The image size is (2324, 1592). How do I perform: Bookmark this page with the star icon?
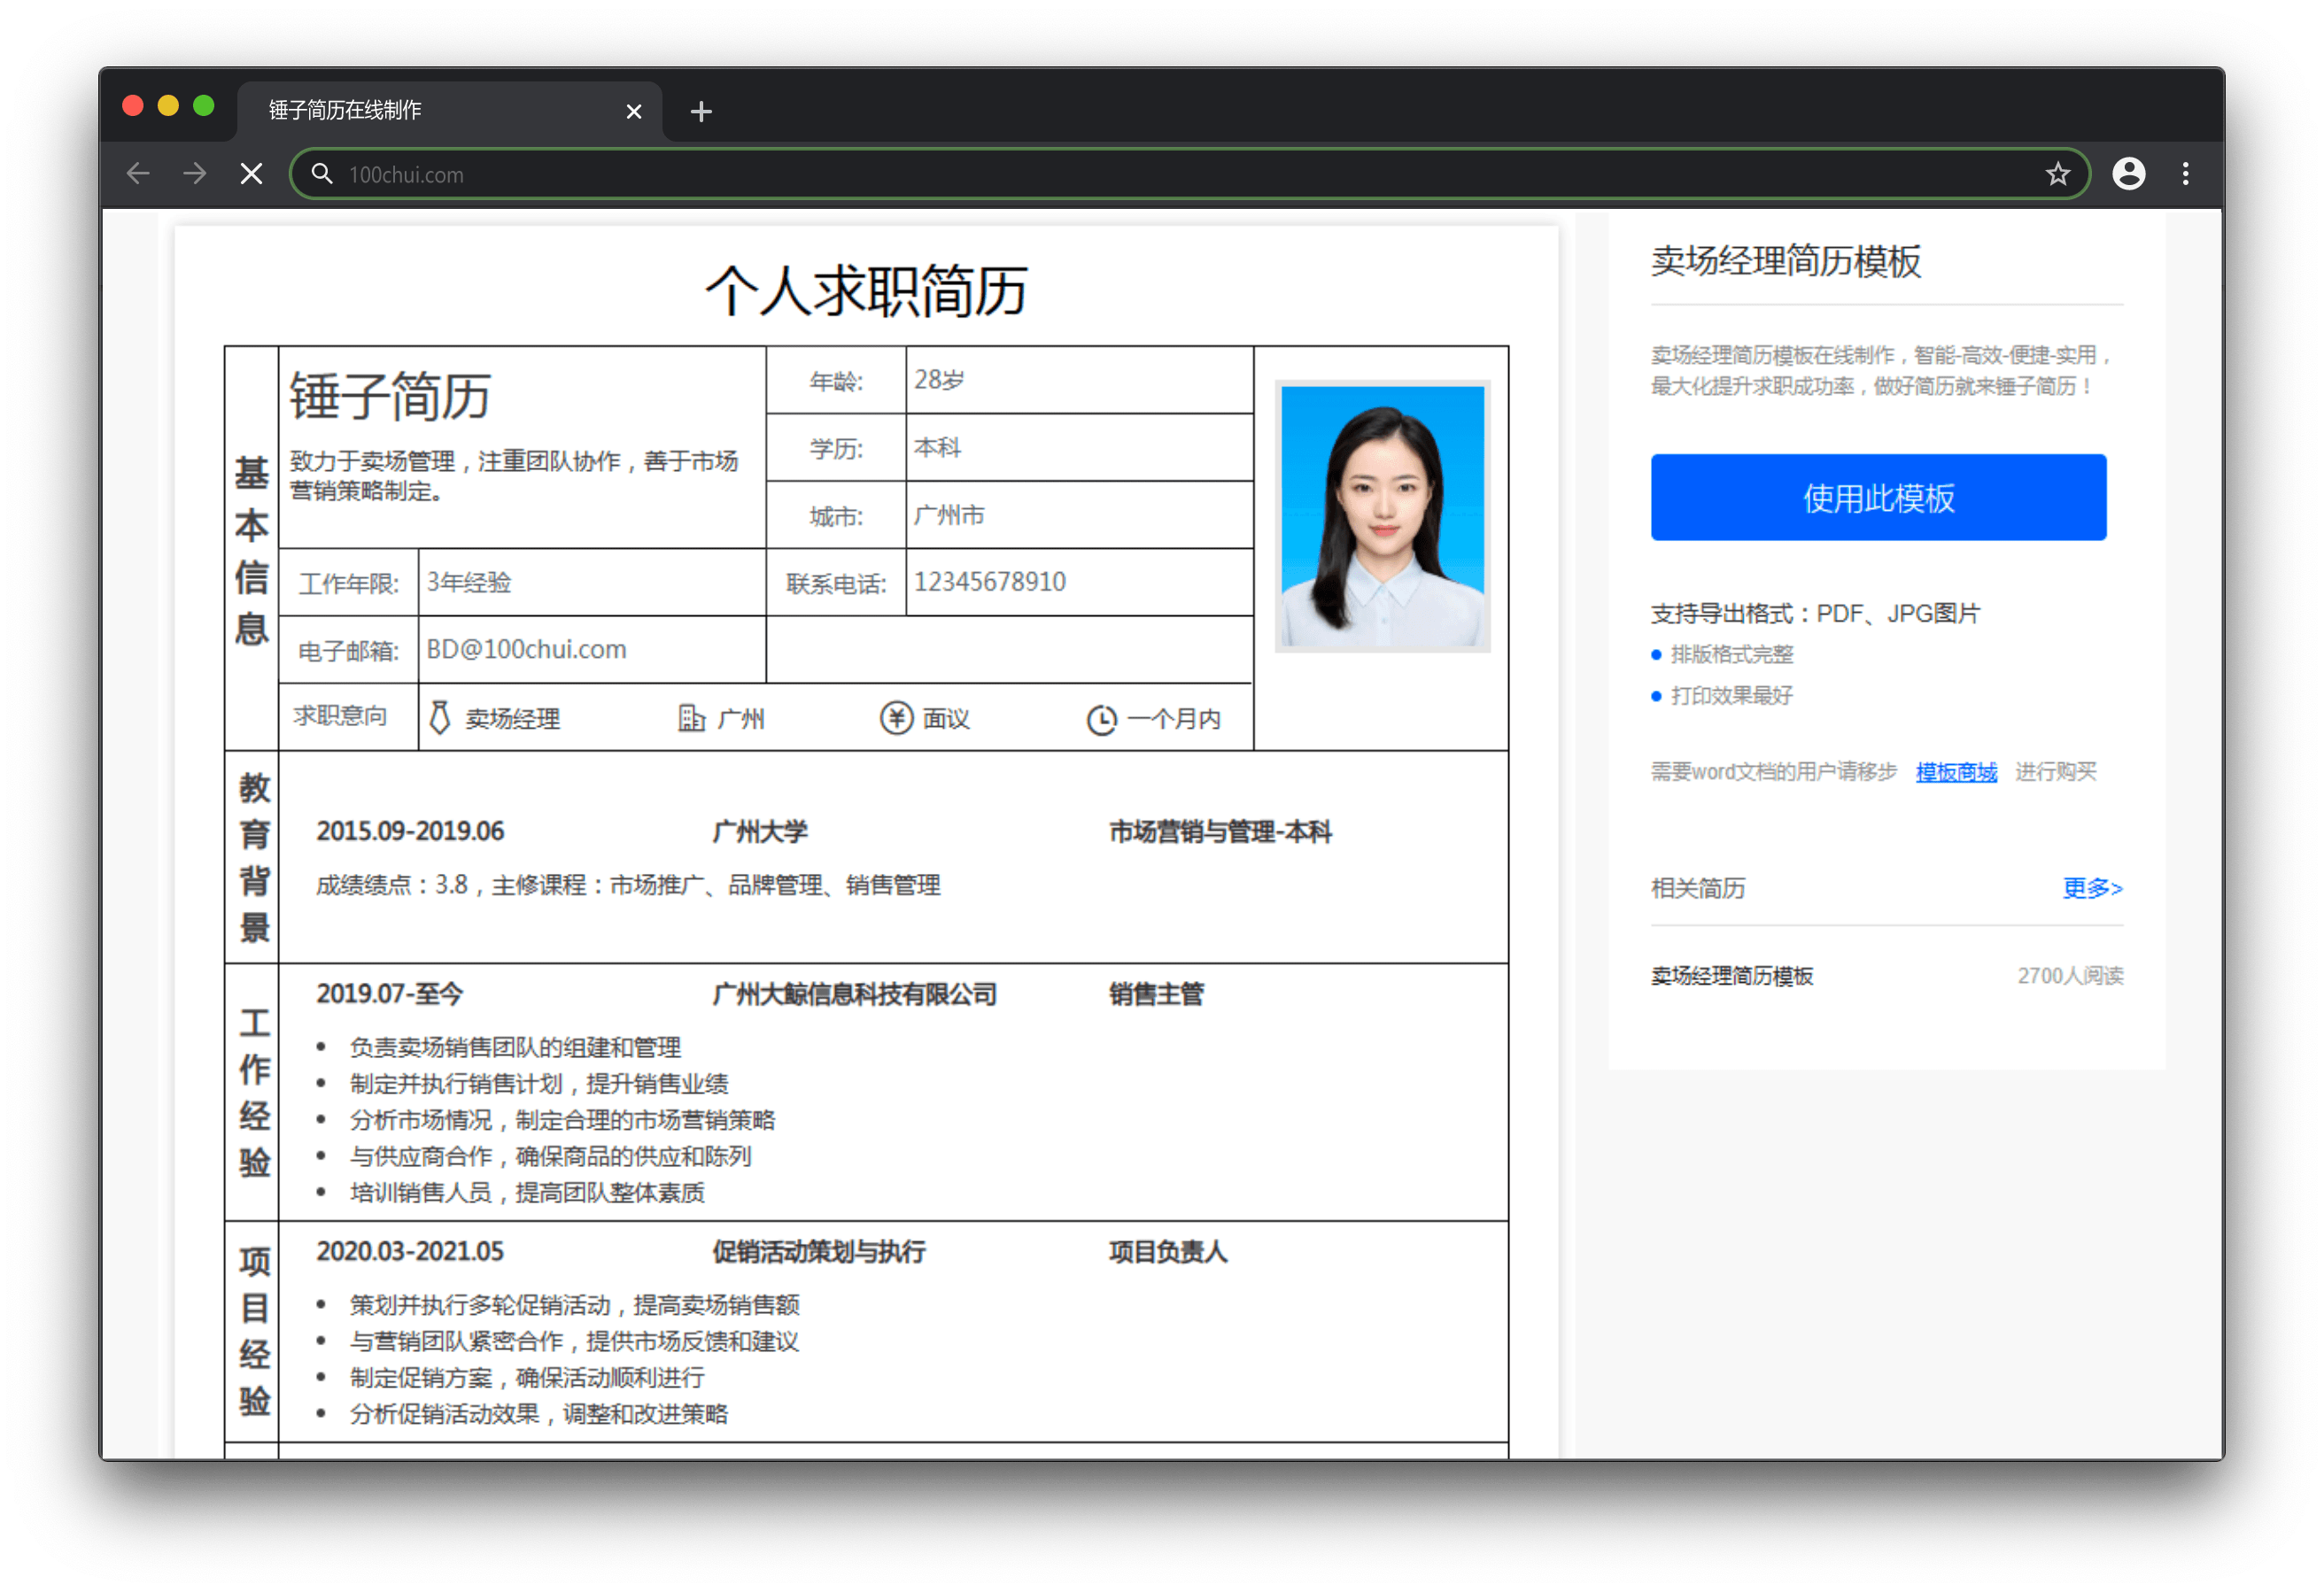[2057, 174]
